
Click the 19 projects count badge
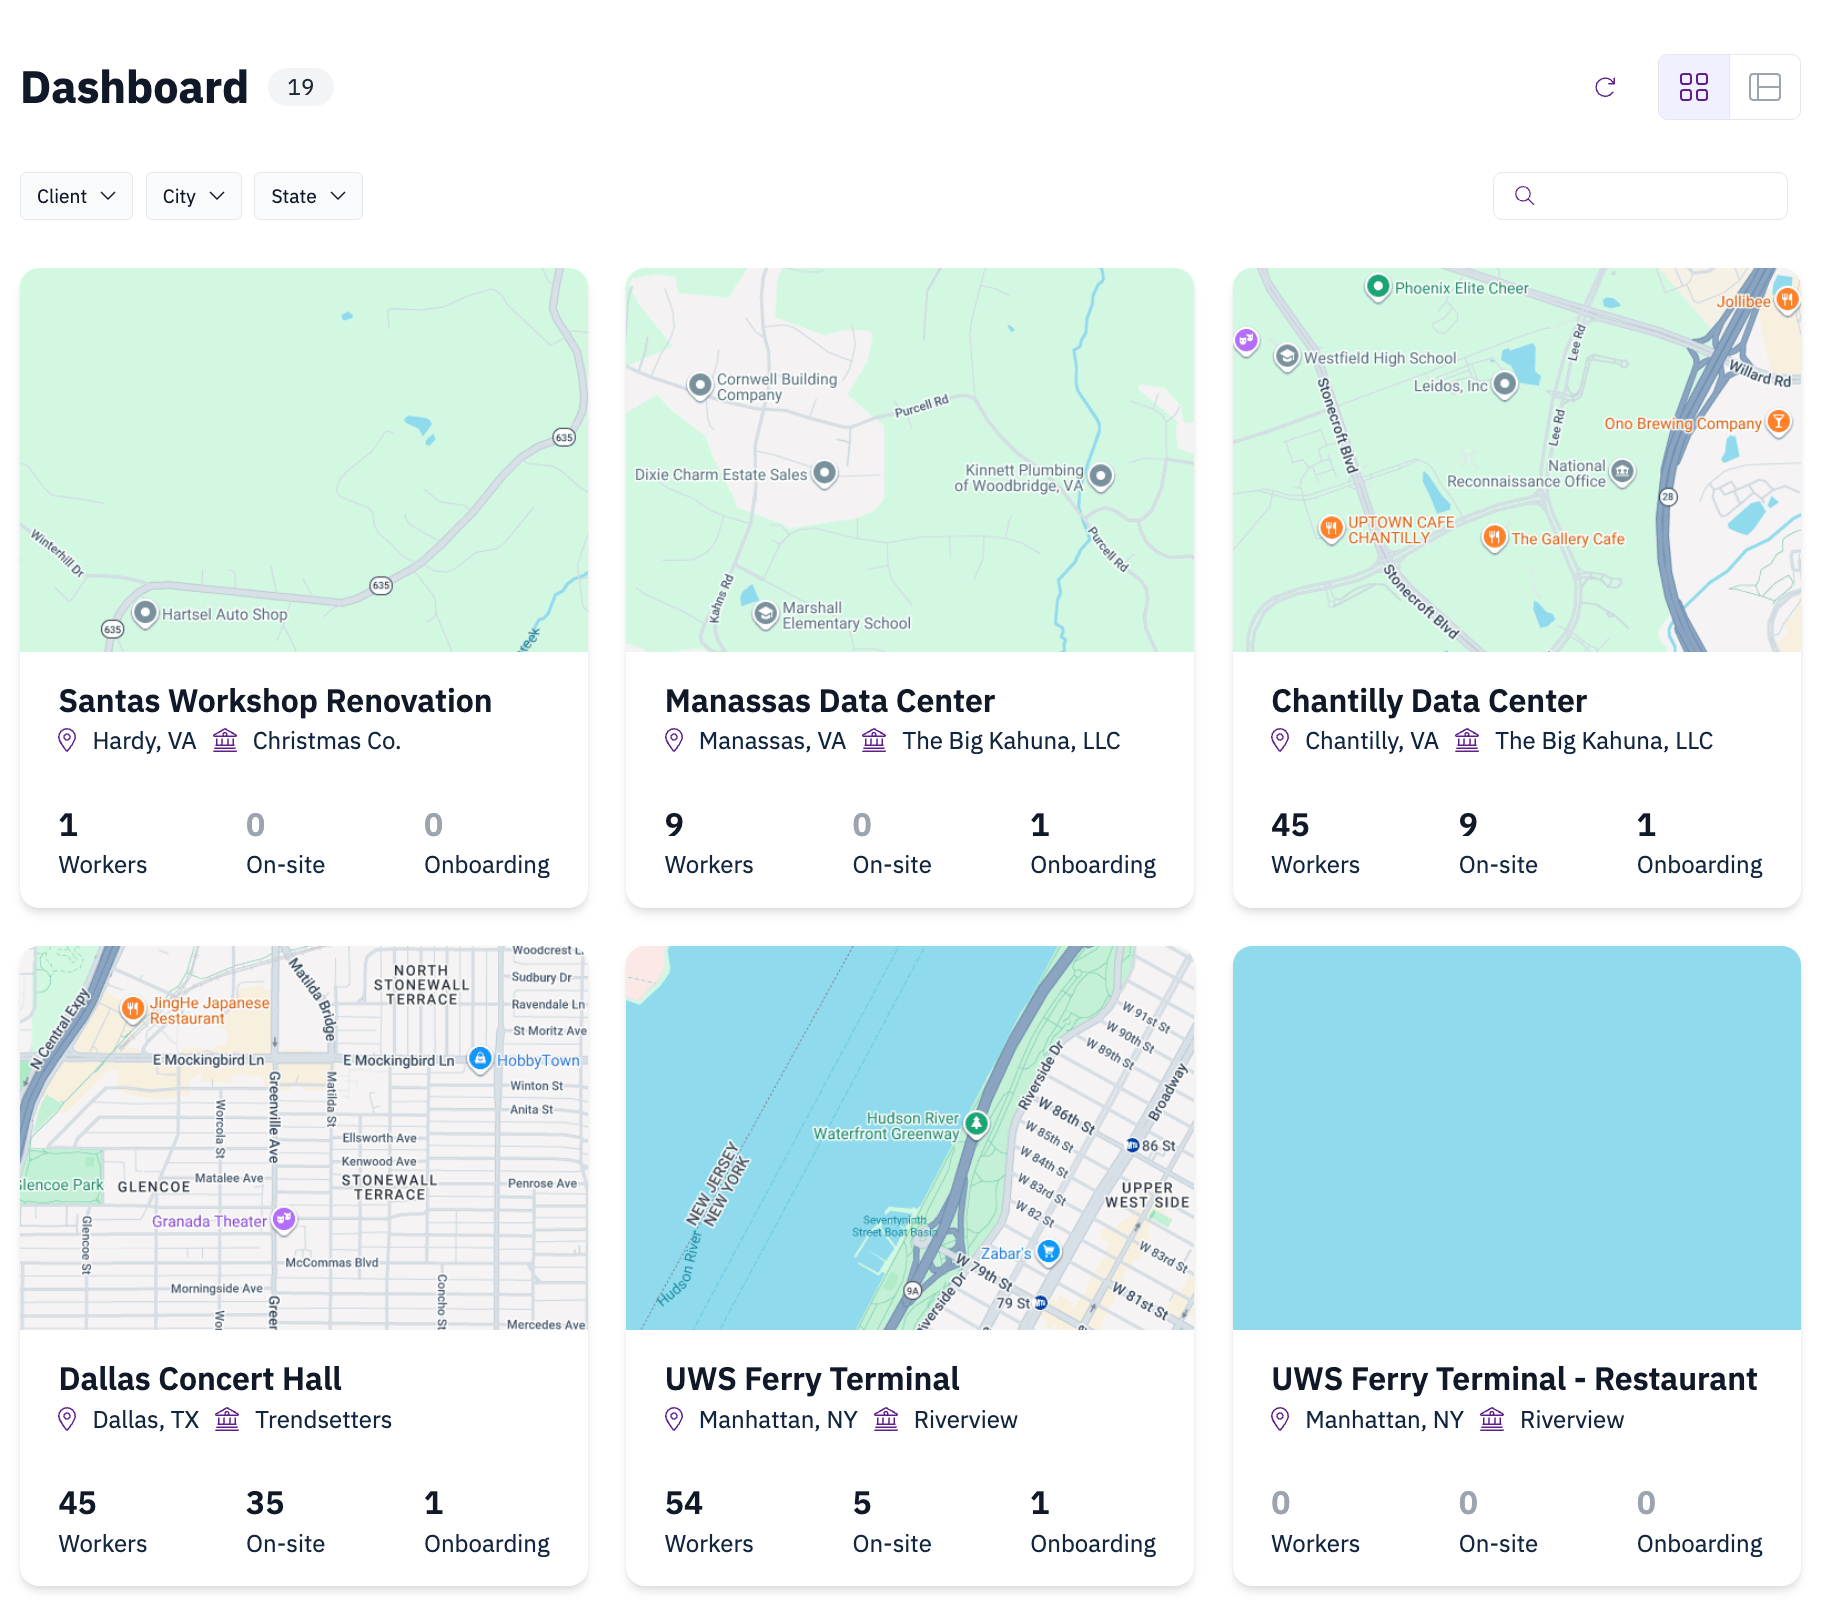(x=301, y=87)
